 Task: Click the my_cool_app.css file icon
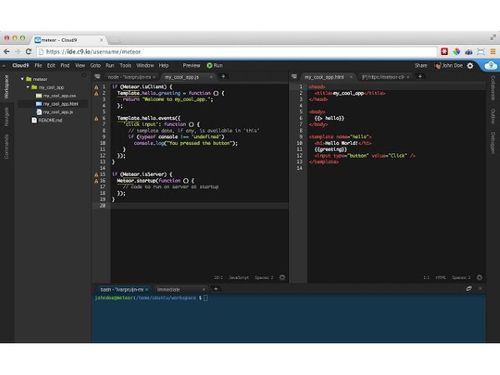(39, 96)
